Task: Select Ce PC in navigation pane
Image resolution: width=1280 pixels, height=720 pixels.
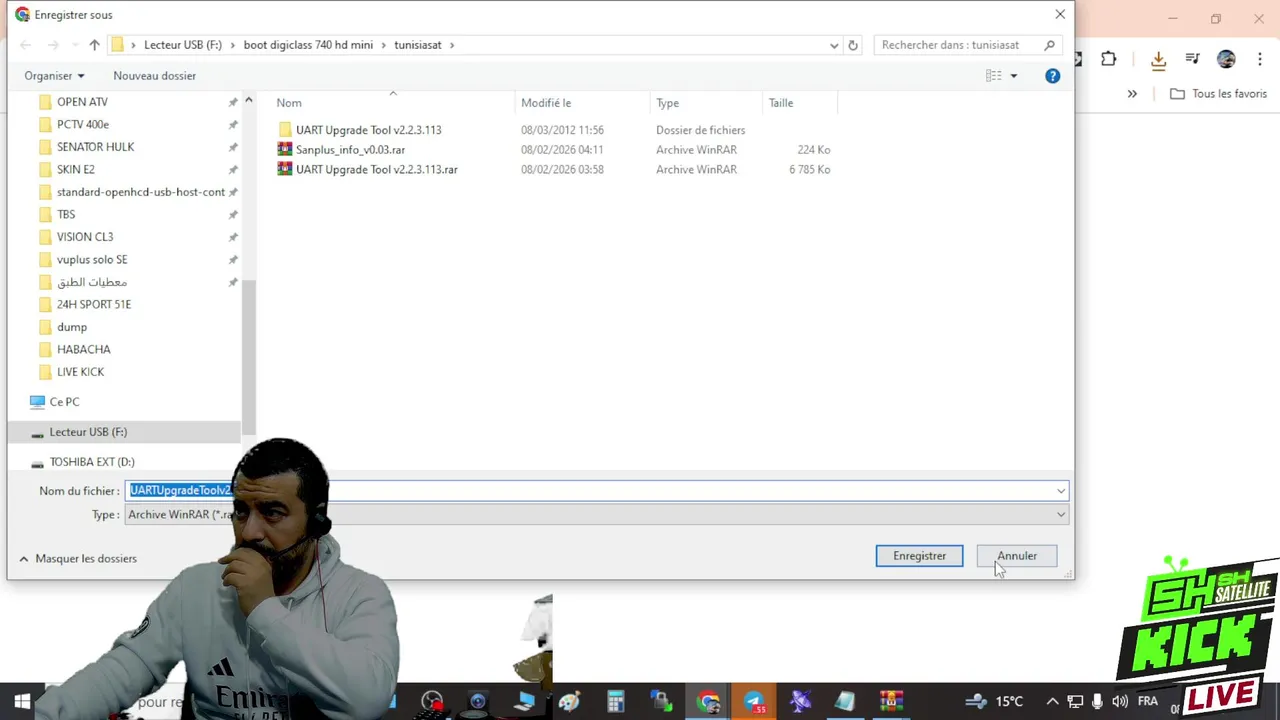Action: (x=64, y=402)
